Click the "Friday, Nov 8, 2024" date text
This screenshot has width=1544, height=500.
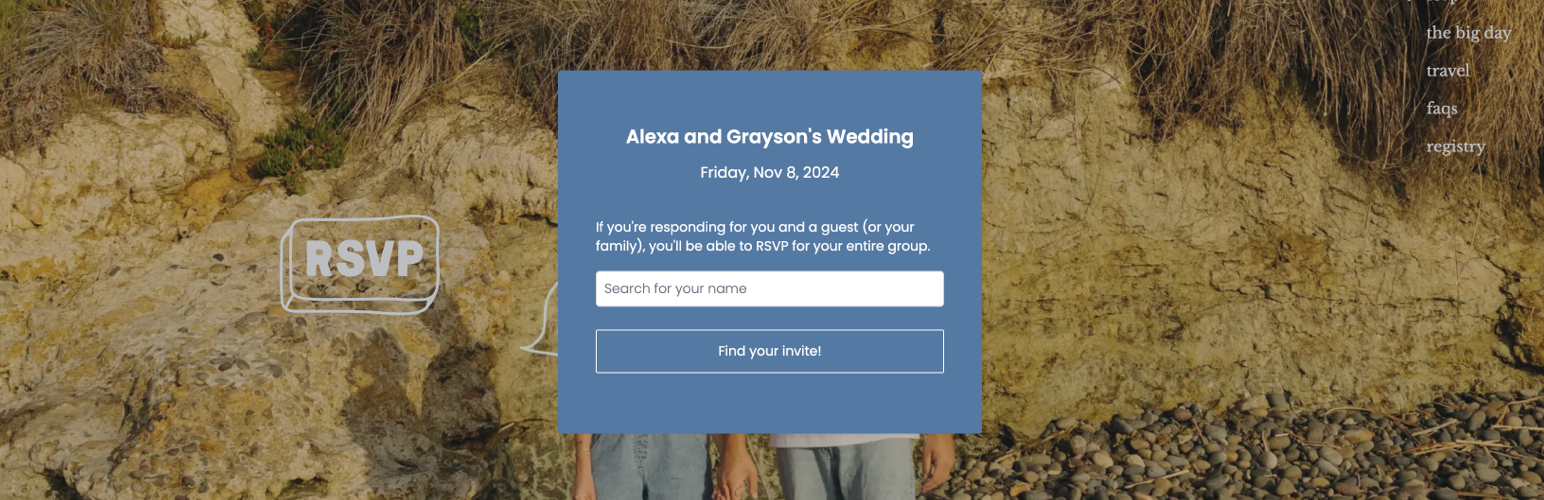tap(769, 173)
